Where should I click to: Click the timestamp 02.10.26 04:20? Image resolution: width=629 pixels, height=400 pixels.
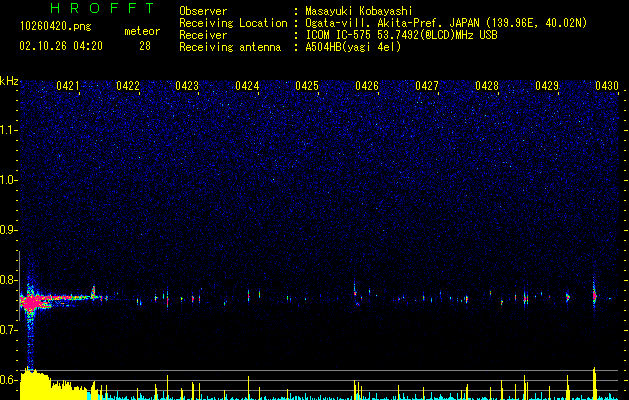click(61, 46)
